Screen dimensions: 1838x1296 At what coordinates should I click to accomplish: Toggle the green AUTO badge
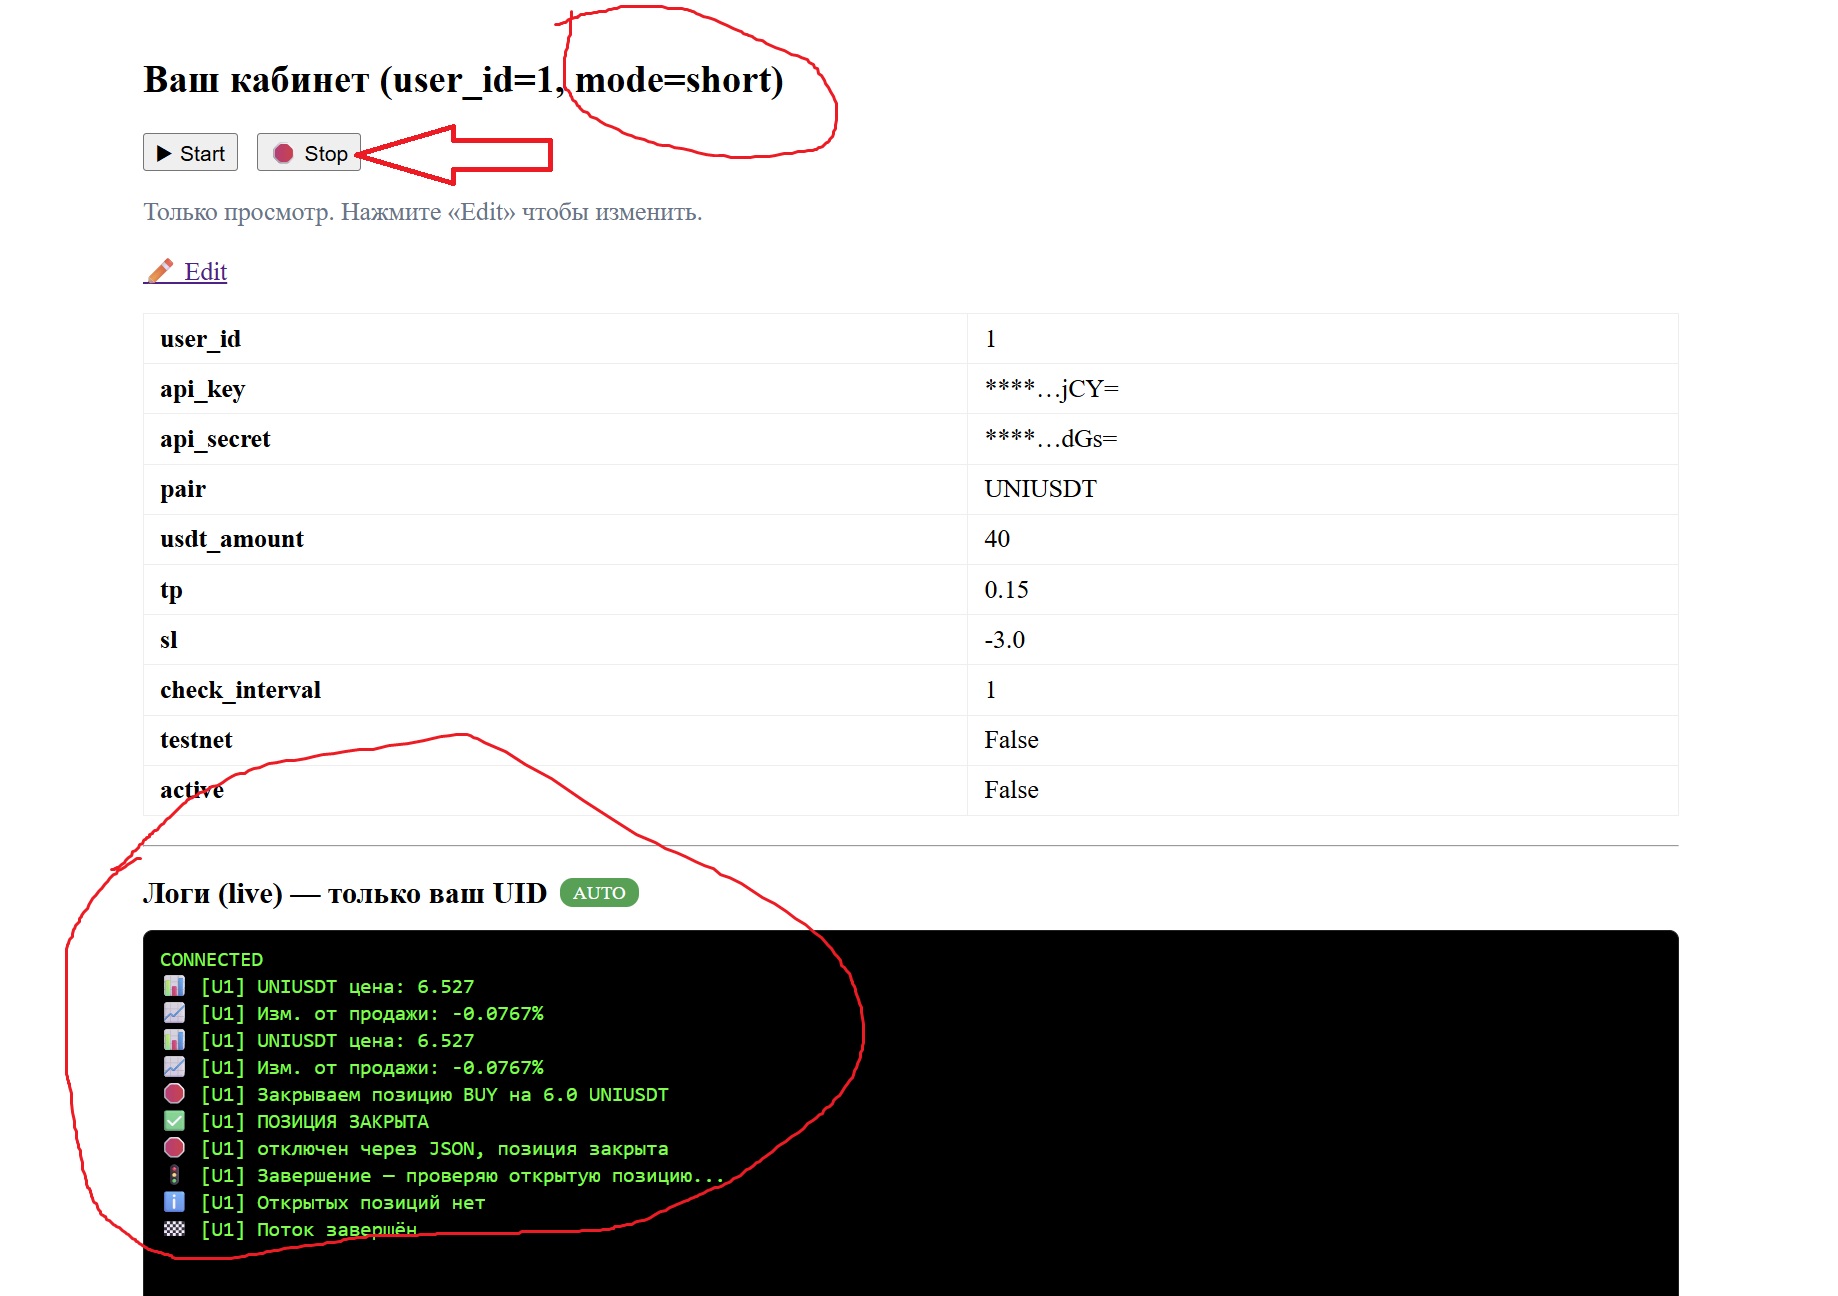click(x=598, y=893)
